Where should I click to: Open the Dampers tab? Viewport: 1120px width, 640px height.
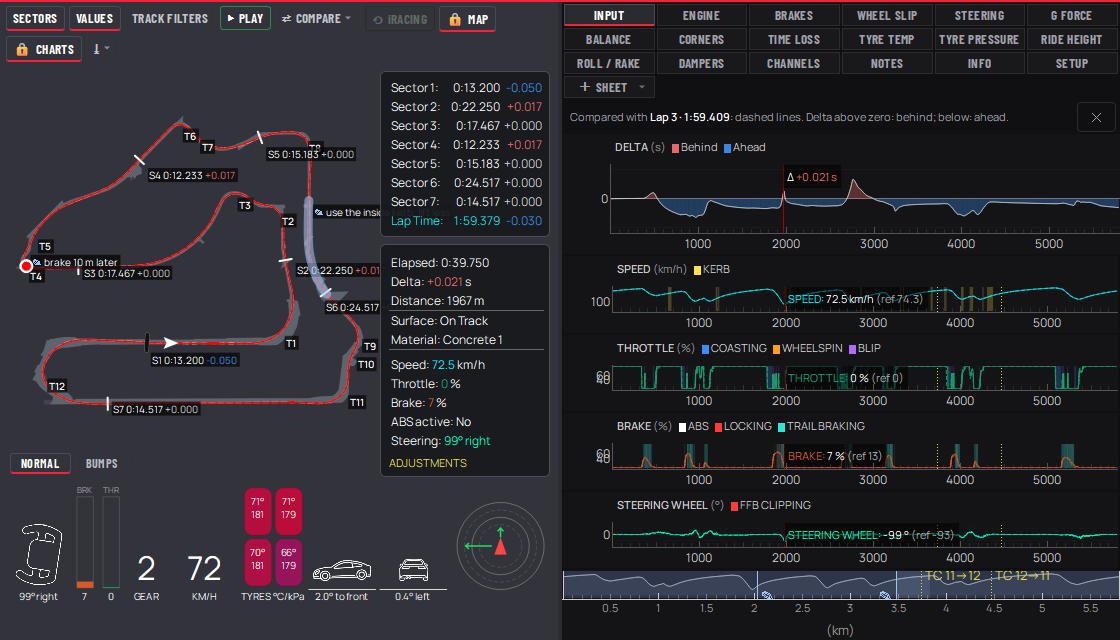tap(701, 63)
